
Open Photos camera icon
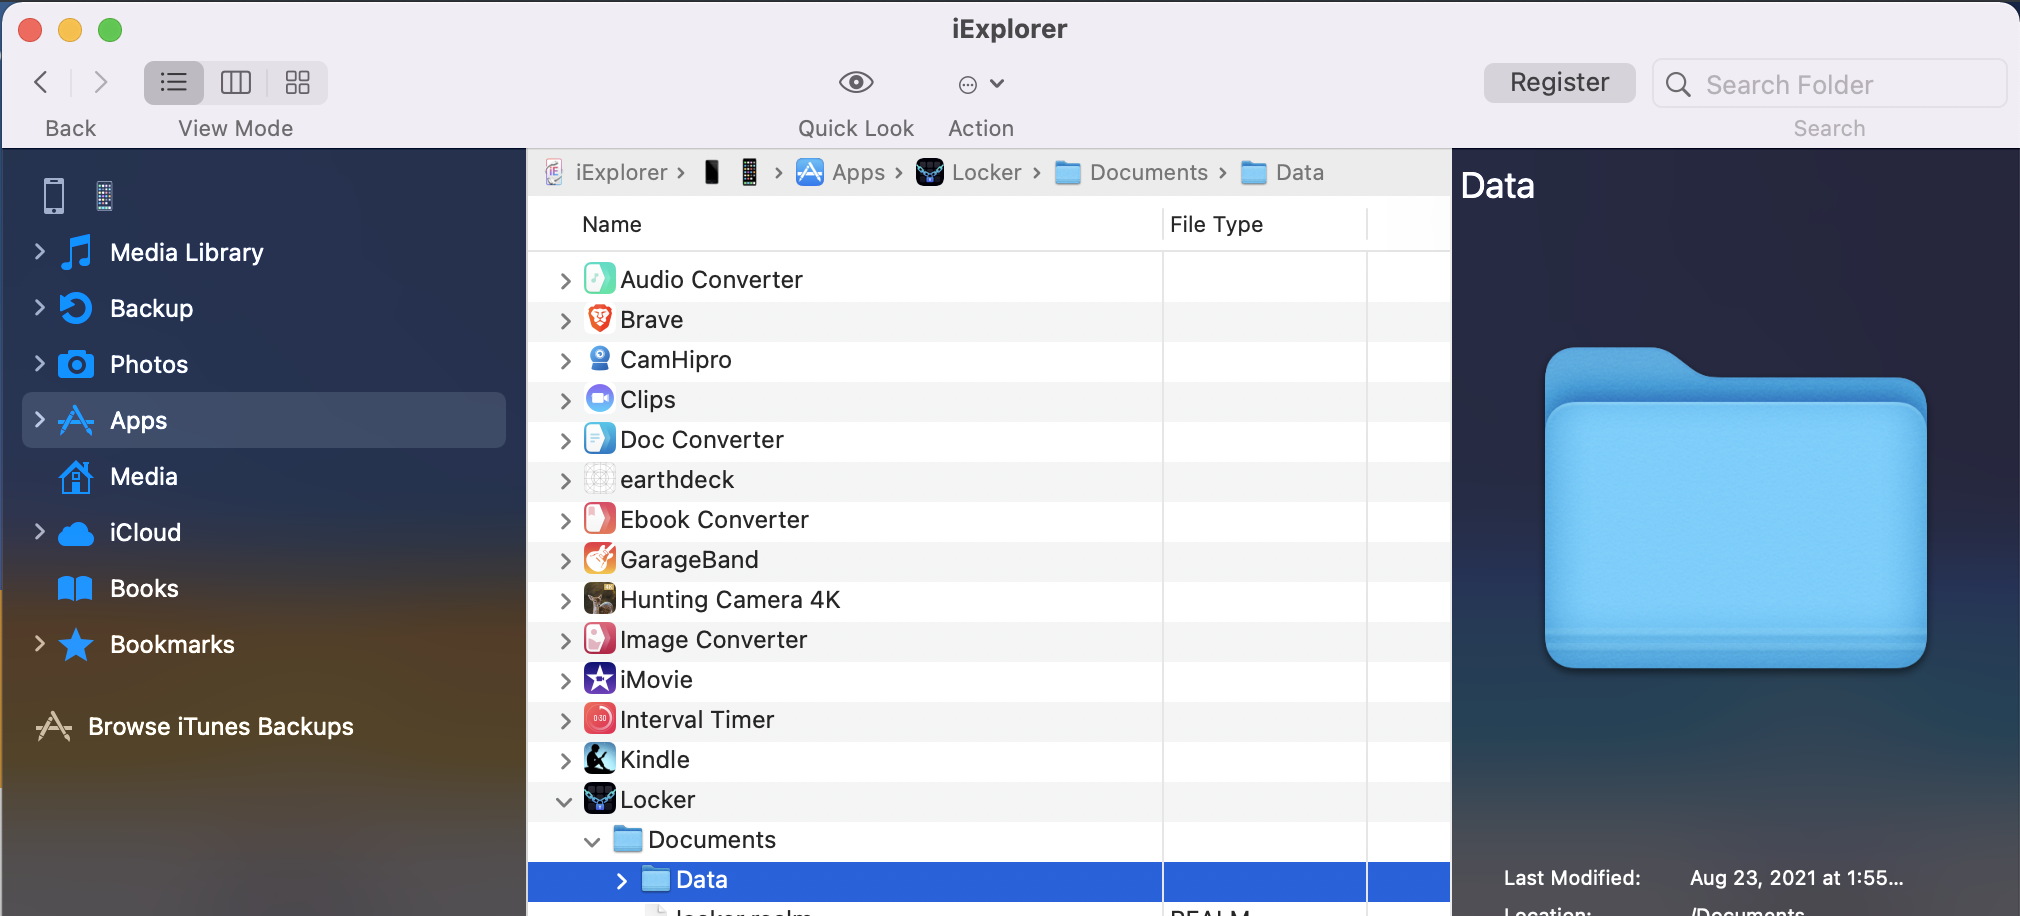76,364
